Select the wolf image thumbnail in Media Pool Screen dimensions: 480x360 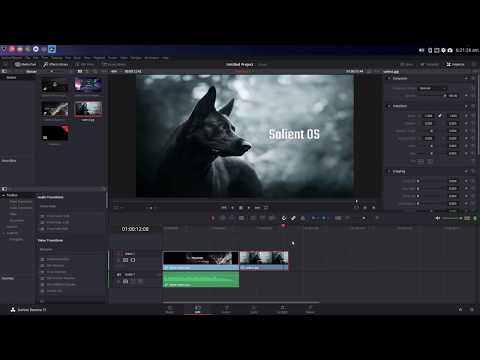click(88, 109)
